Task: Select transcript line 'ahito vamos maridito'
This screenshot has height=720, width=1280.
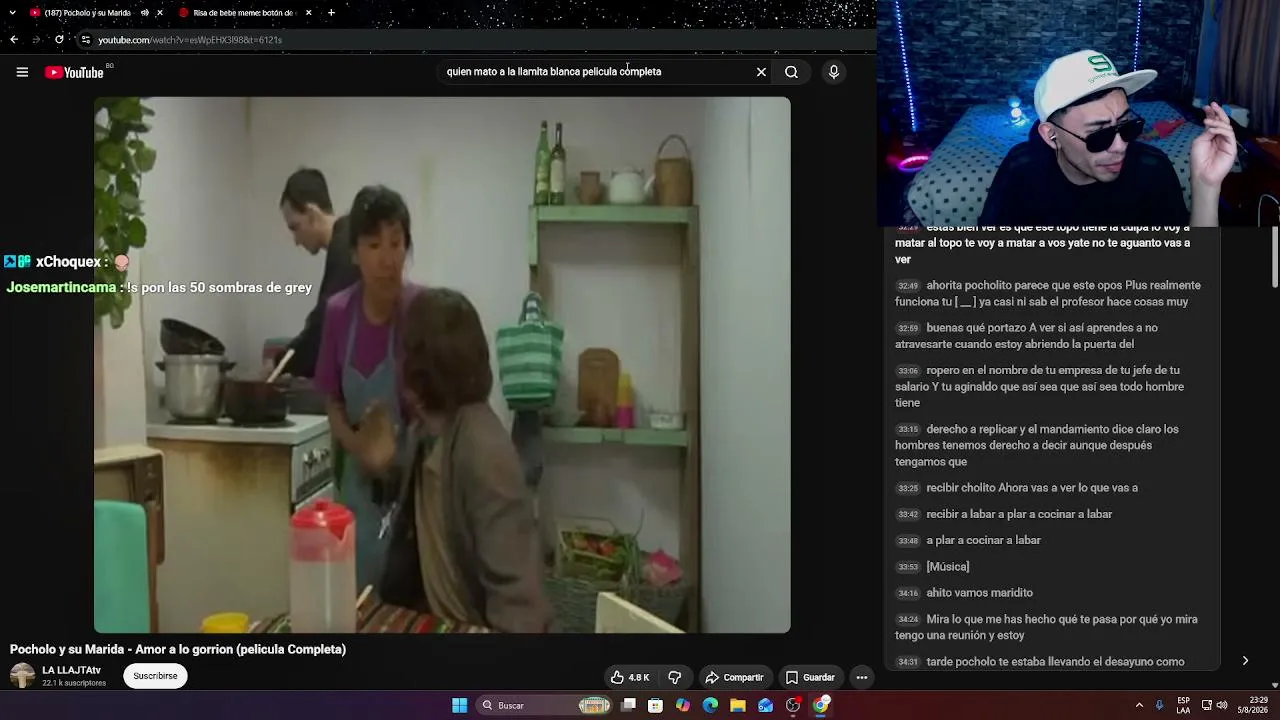Action: pyautogui.click(x=1048, y=593)
